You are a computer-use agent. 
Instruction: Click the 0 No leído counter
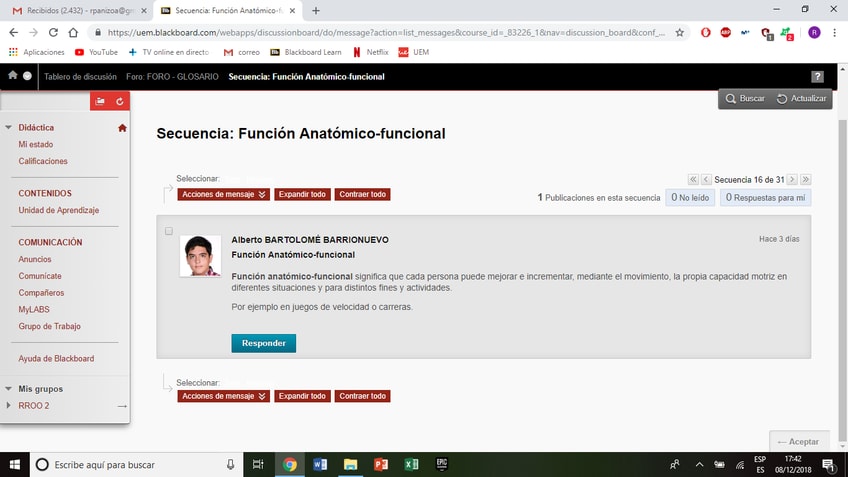pyautogui.click(x=690, y=197)
